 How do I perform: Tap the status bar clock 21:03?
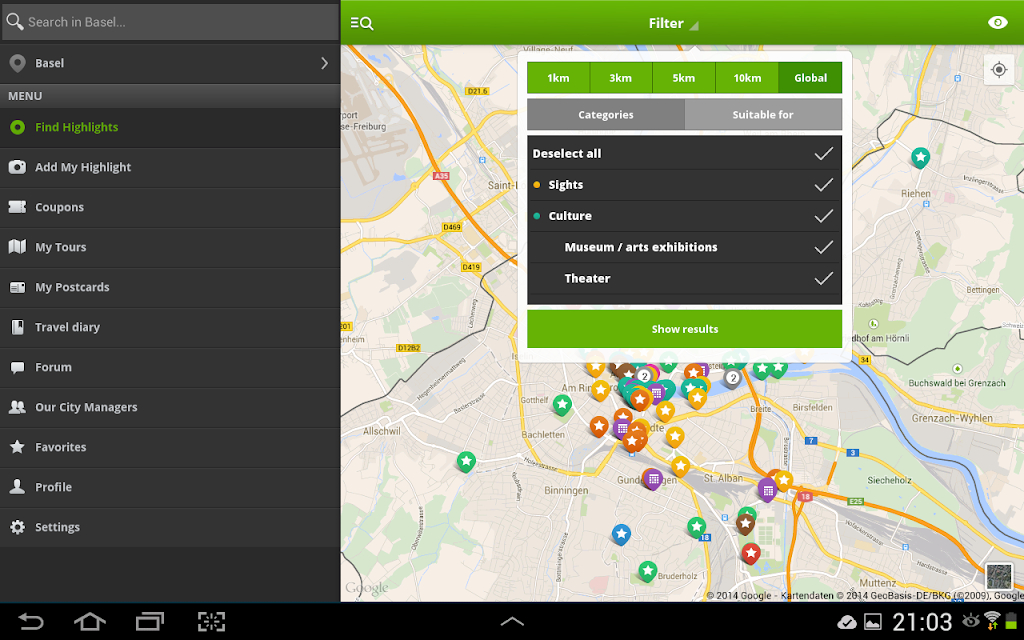tap(921, 621)
